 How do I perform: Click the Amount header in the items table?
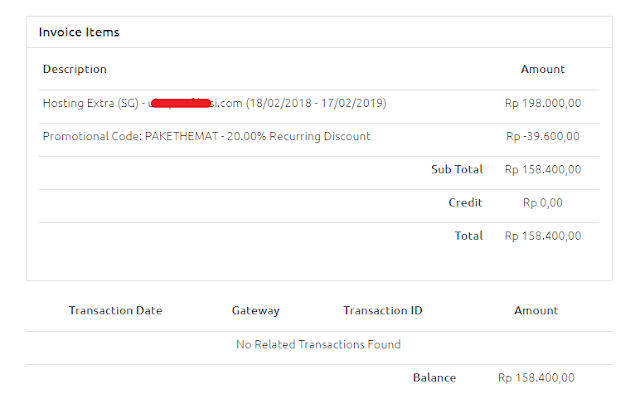[542, 70]
